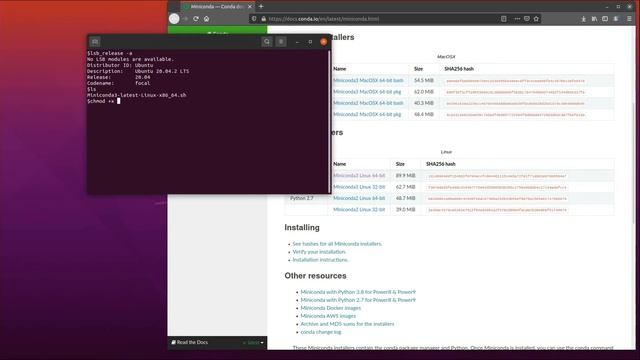Open the terminal hamburger menu
640x360 pixels.
pos(281,42)
